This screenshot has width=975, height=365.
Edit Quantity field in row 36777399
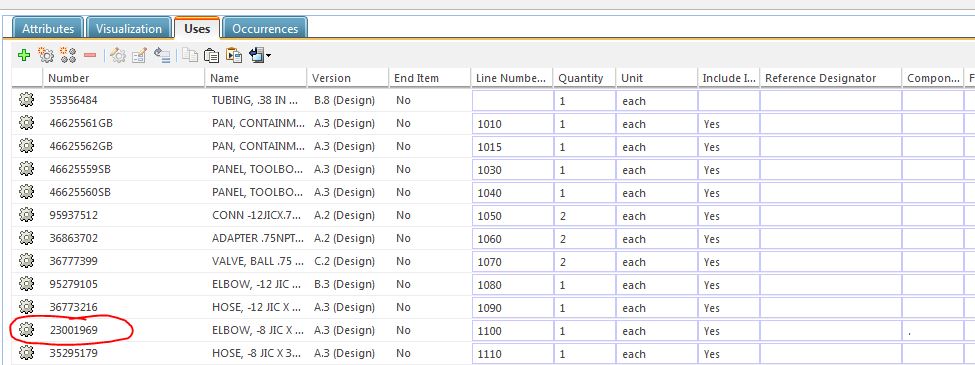tap(585, 262)
